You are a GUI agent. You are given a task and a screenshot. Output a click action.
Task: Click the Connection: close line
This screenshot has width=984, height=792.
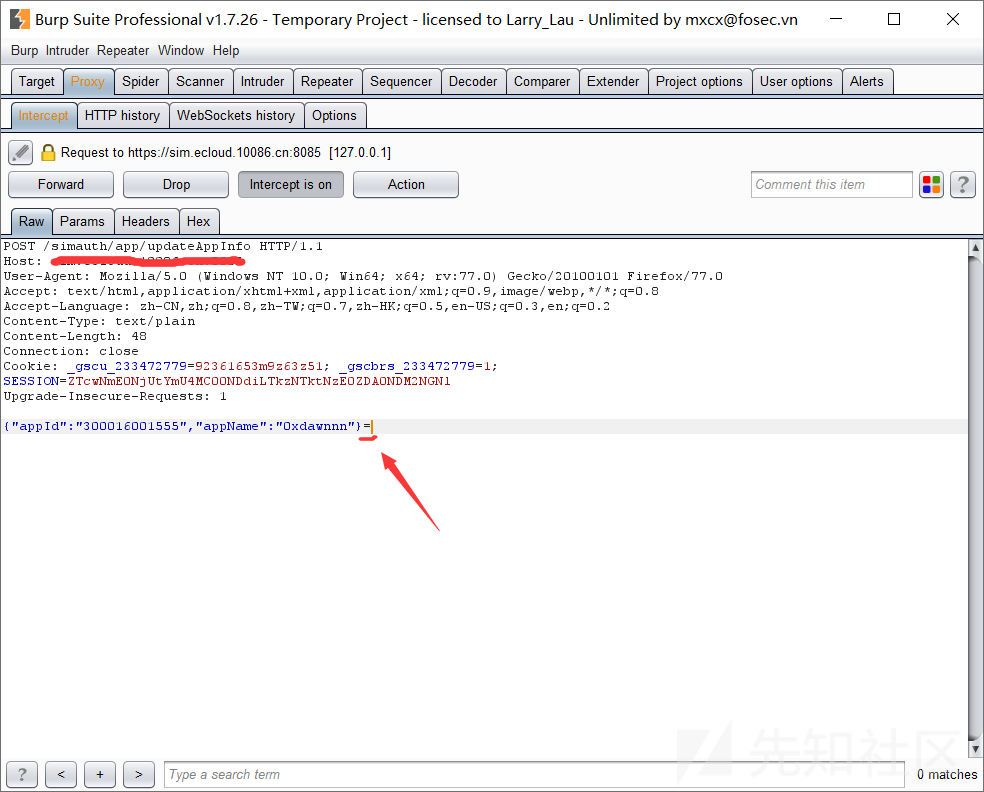[71, 351]
